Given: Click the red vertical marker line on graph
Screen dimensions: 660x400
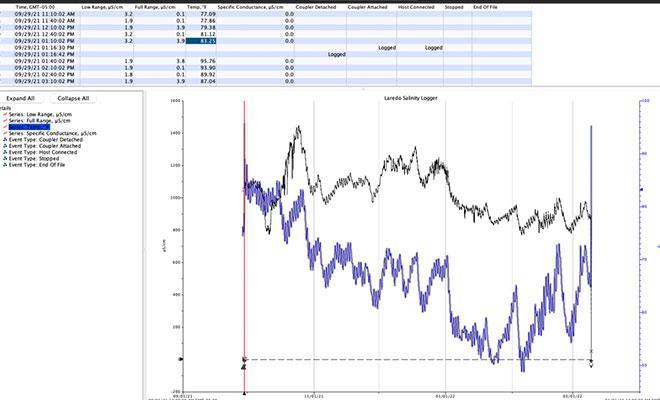Looking at the screenshot, I should click(244, 250).
